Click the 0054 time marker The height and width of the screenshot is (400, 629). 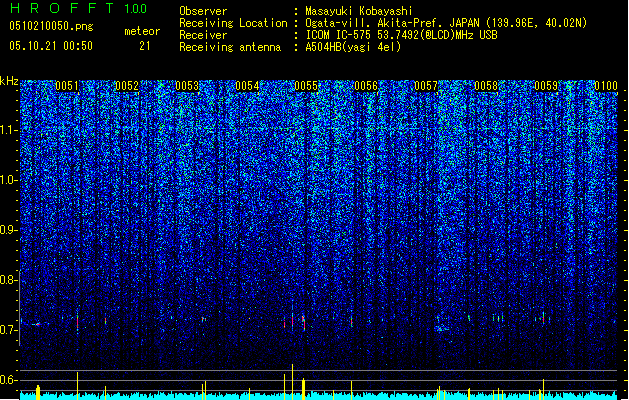[x=247, y=86]
